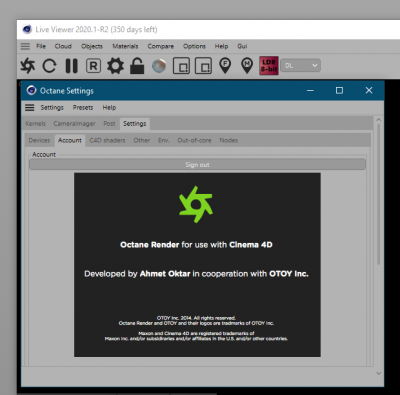Click the Sign out button

coord(197,164)
